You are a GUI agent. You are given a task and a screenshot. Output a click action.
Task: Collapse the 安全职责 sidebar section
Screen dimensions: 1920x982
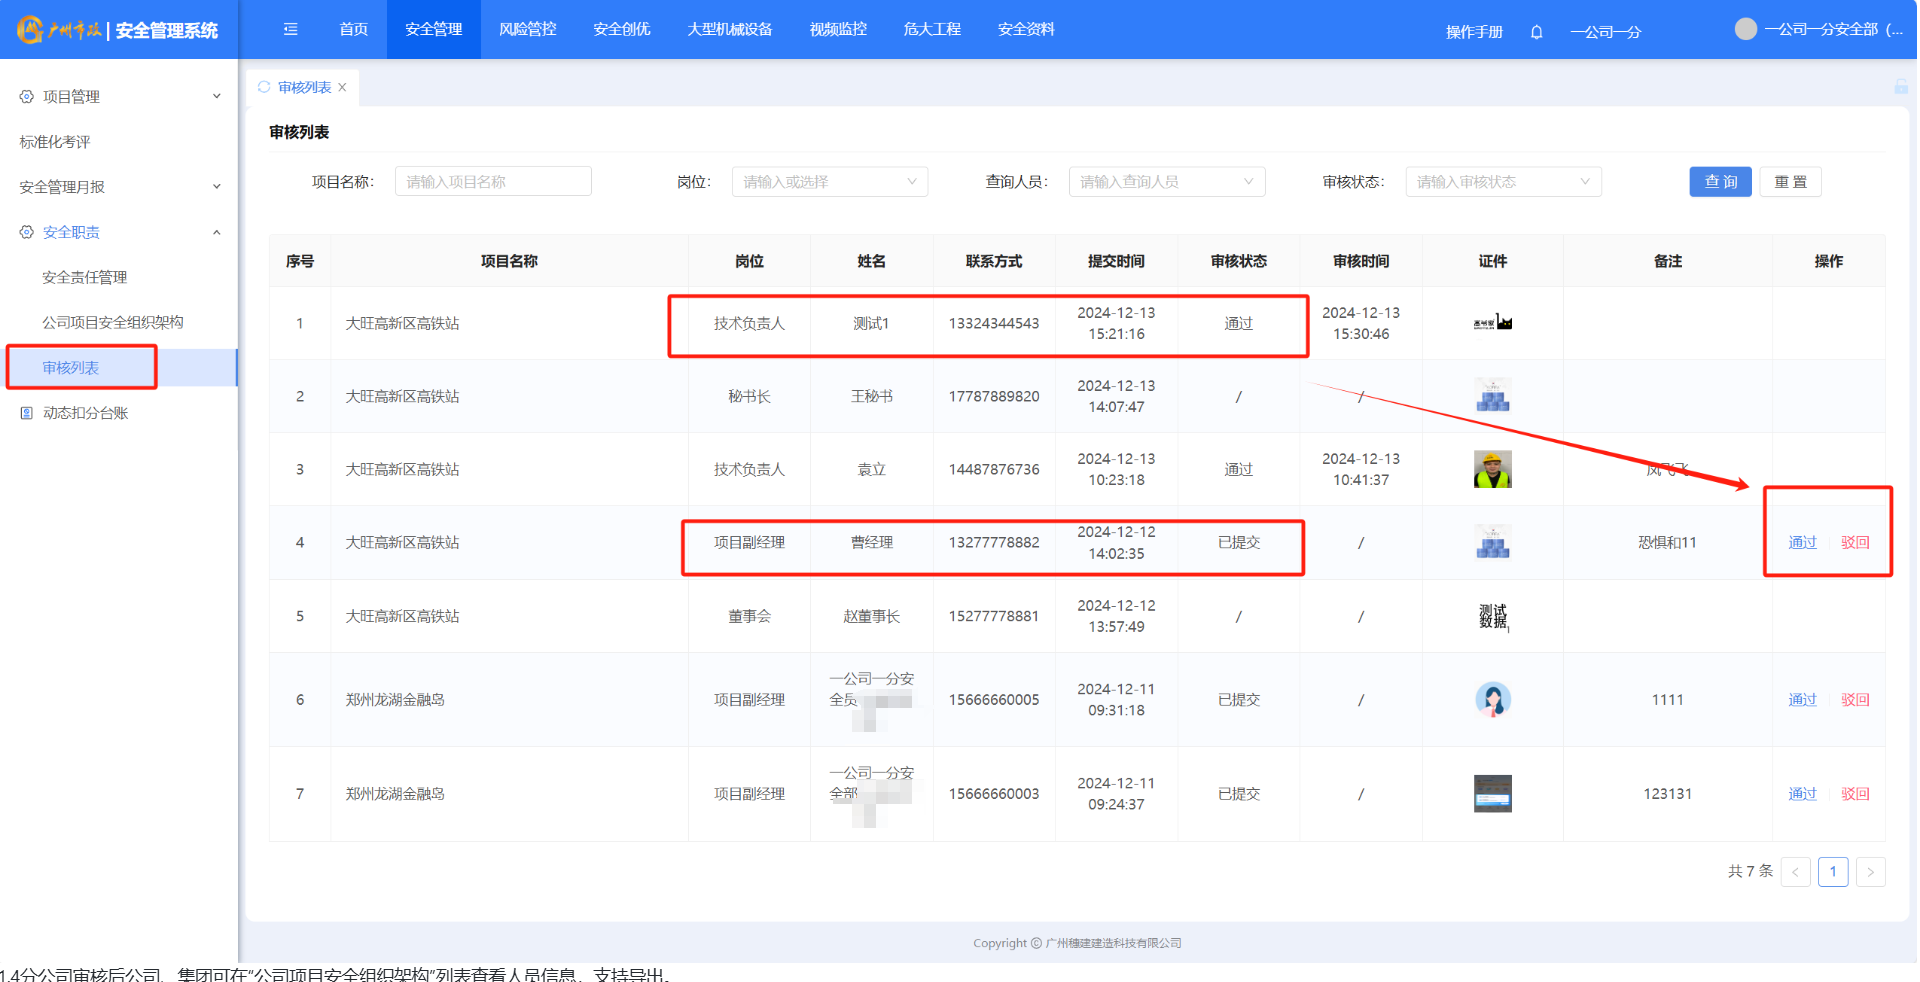216,232
